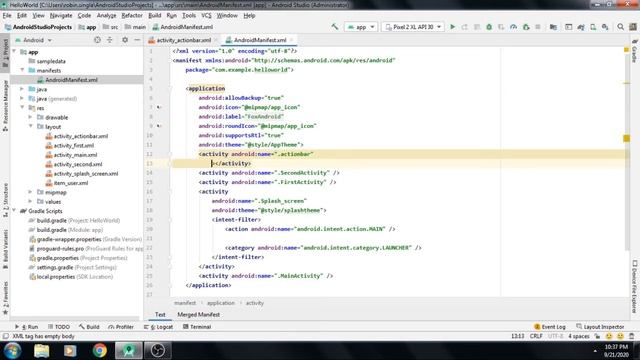Select item_user.xml in layout folder
This screenshot has height=360, width=640.
point(71,183)
